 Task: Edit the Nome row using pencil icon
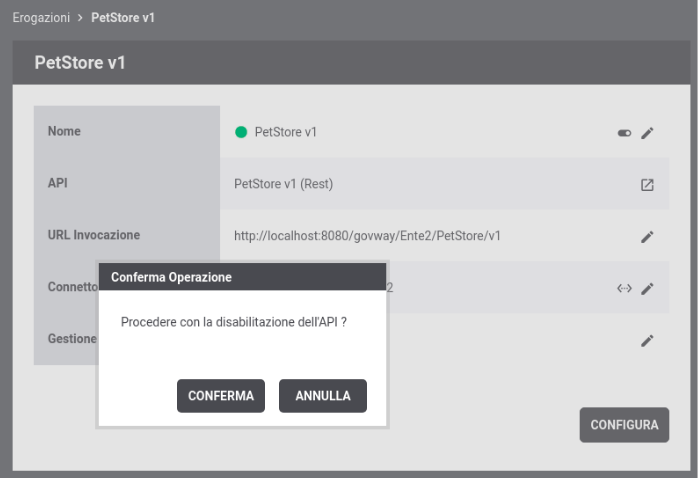click(x=647, y=133)
